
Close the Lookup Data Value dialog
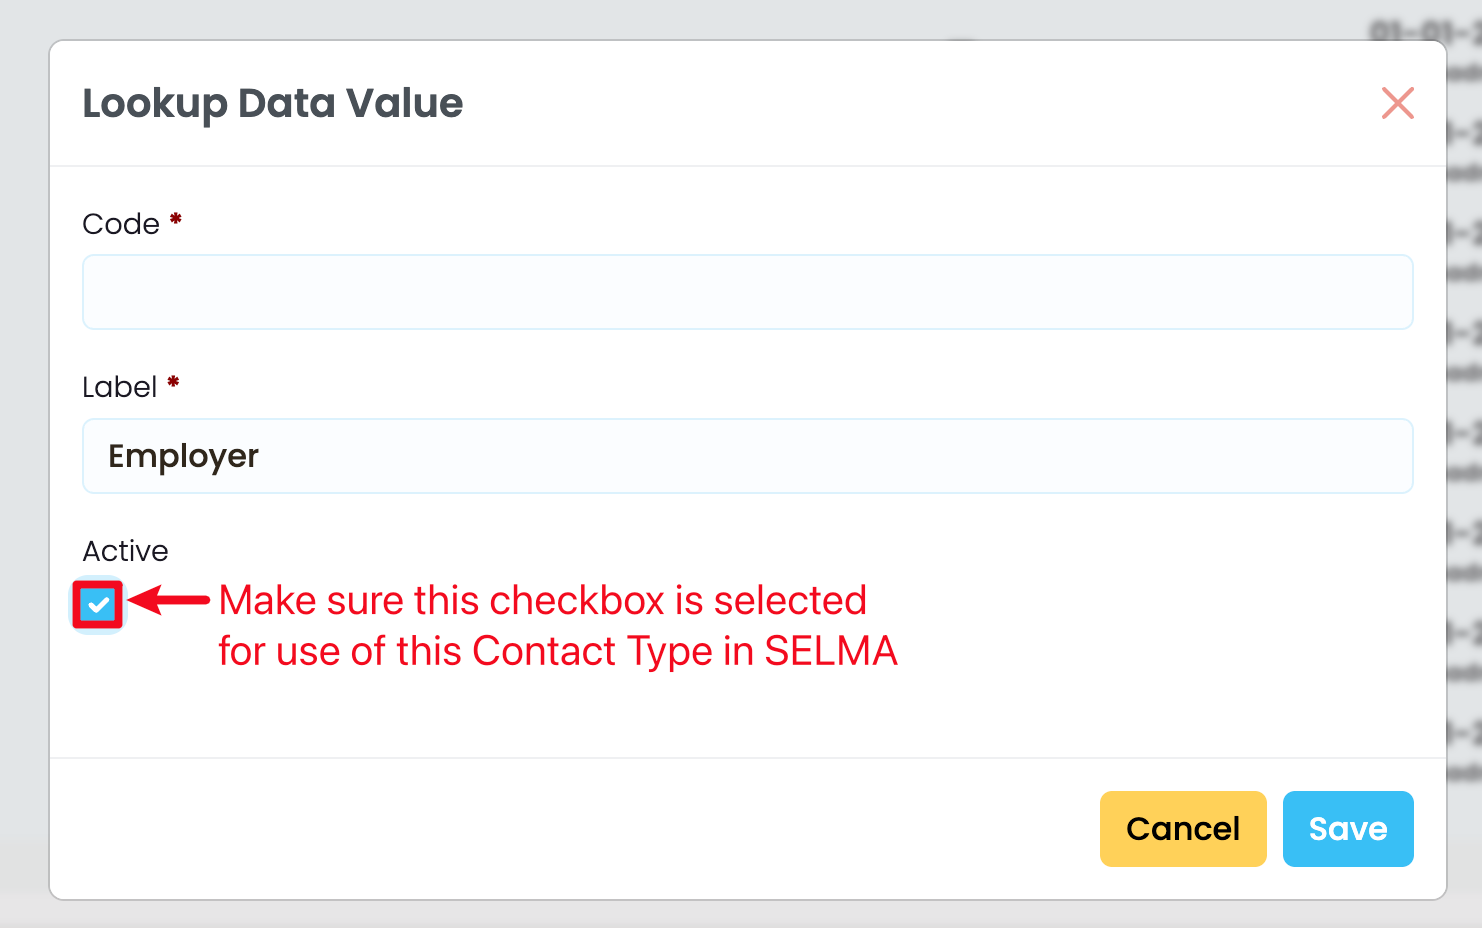[x=1397, y=103]
